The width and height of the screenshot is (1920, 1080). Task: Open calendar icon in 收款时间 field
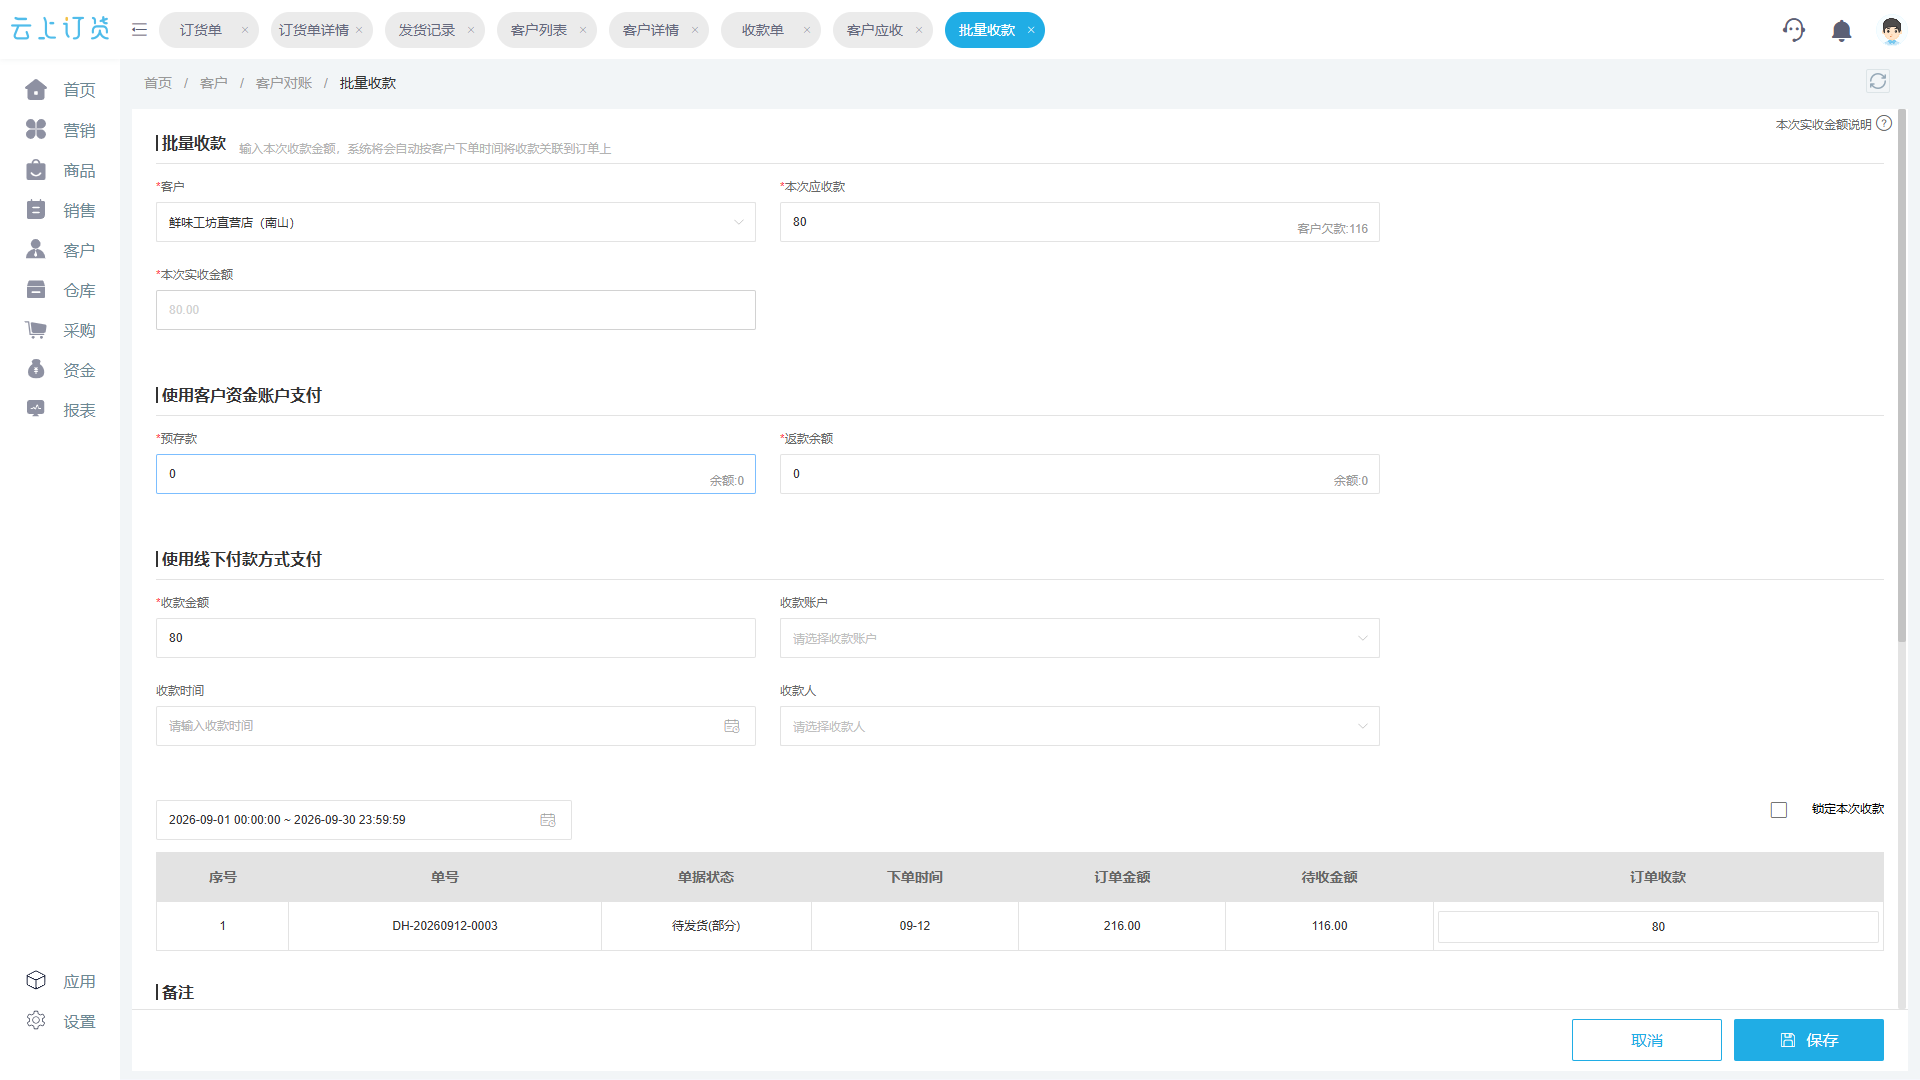click(732, 726)
